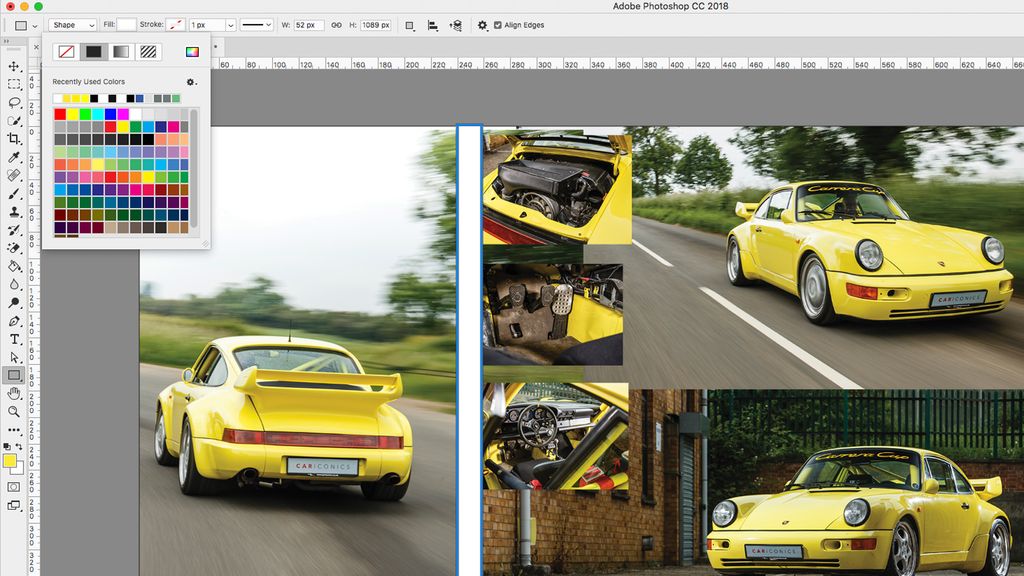Enable Quick Mask mode
The height and width of the screenshot is (576, 1024).
pyautogui.click(x=14, y=485)
